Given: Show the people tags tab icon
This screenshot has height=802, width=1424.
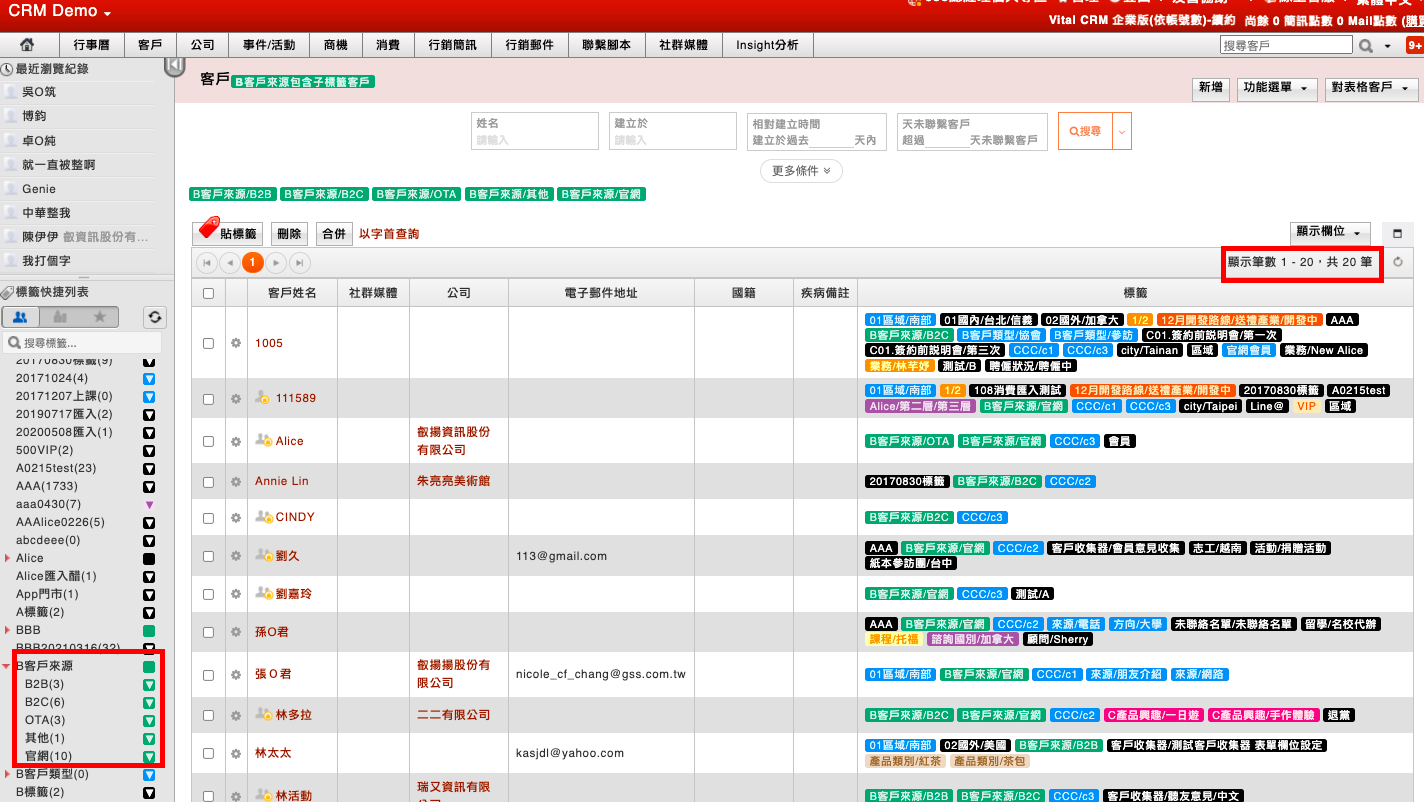Looking at the screenshot, I should coord(21,317).
